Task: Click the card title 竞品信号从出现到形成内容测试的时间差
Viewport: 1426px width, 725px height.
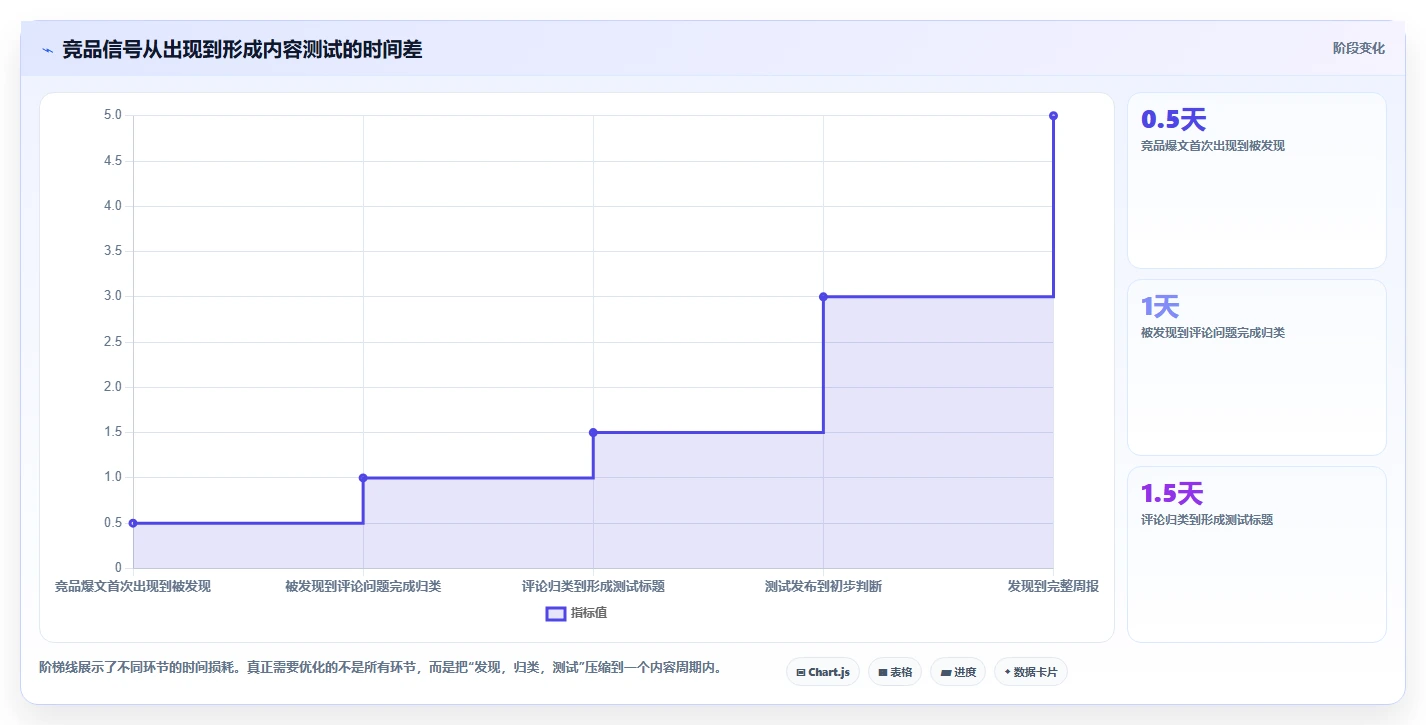Action: 242,49
